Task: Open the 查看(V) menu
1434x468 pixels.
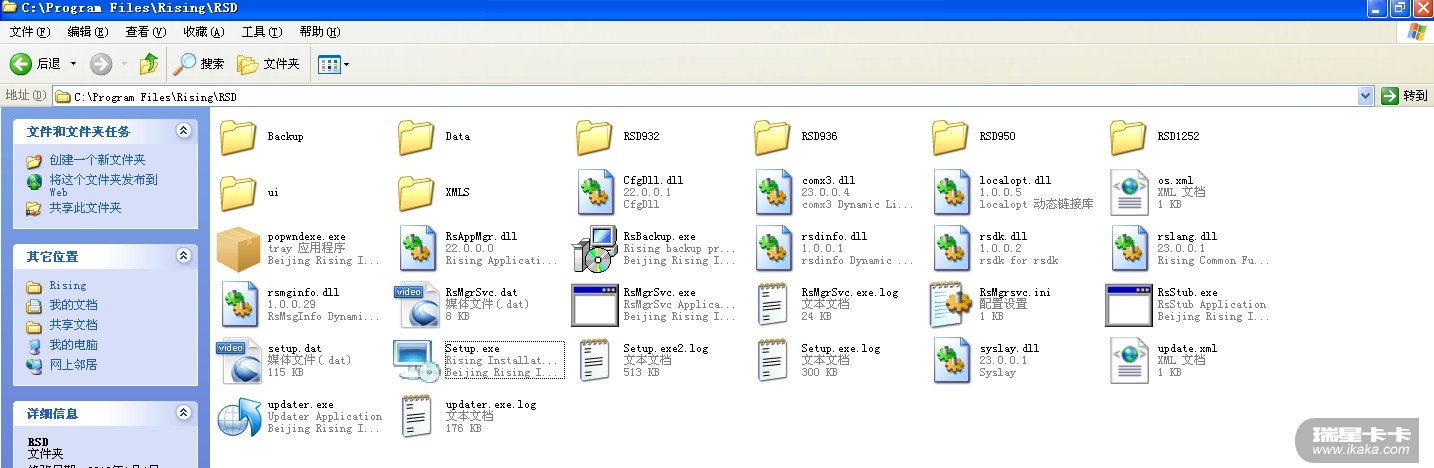Action: pos(146,32)
